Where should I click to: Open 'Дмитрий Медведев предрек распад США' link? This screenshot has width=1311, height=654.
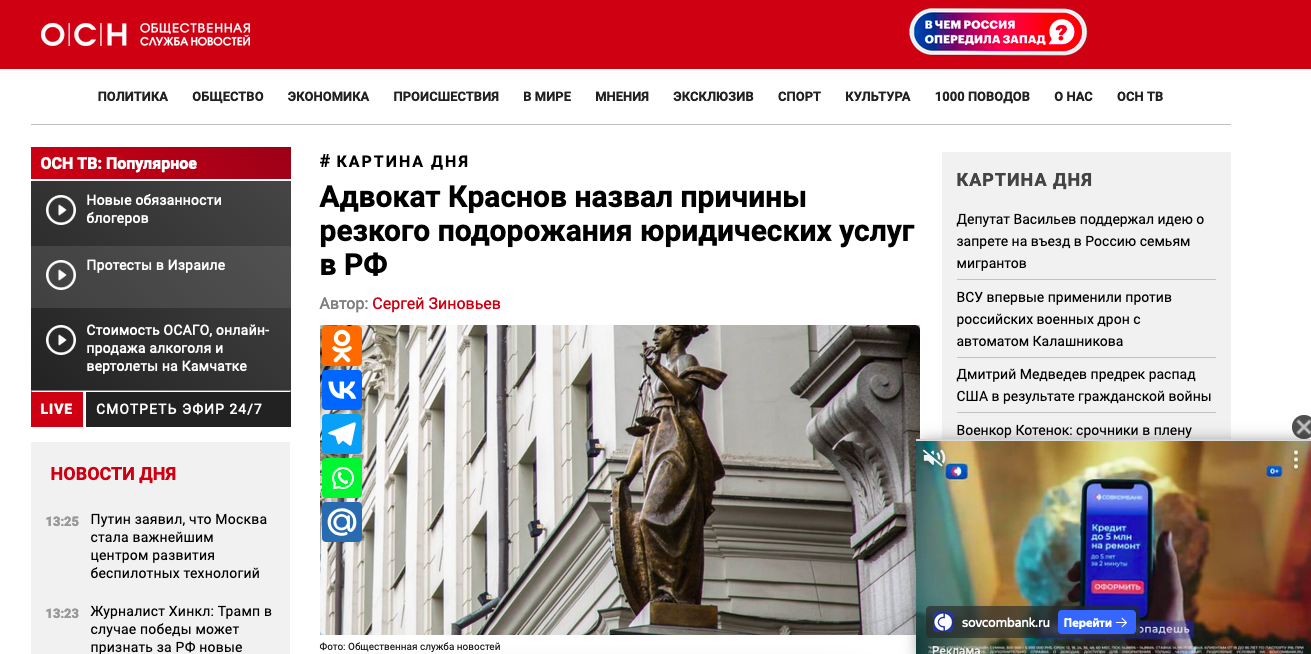pos(1084,385)
